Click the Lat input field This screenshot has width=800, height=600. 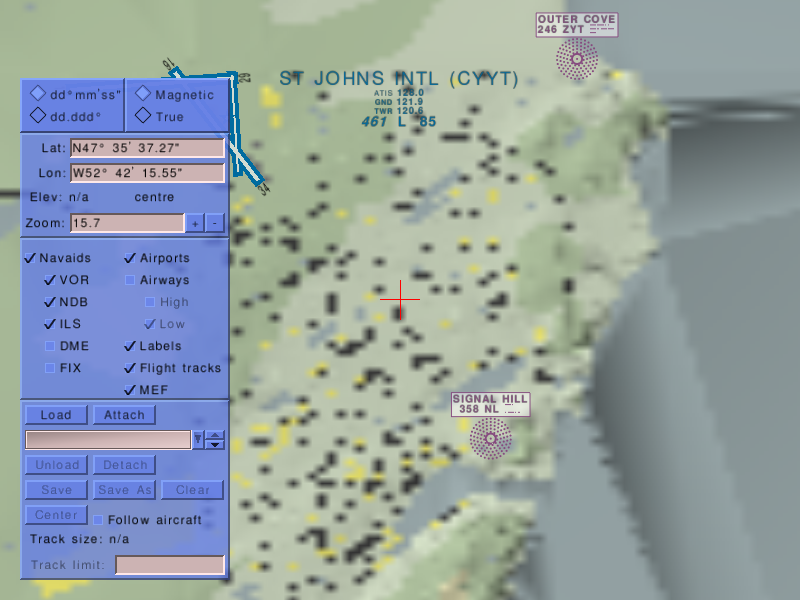[x=147, y=148]
